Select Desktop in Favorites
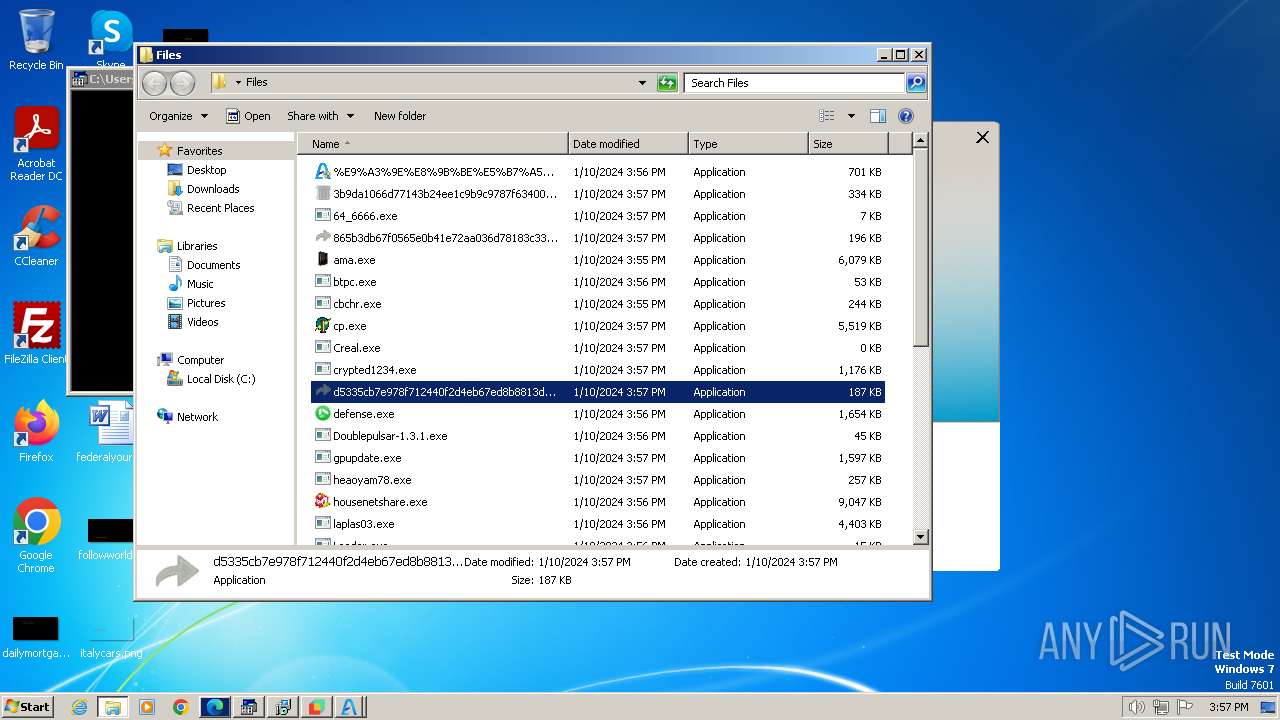The width and height of the screenshot is (1280, 720). click(206, 170)
